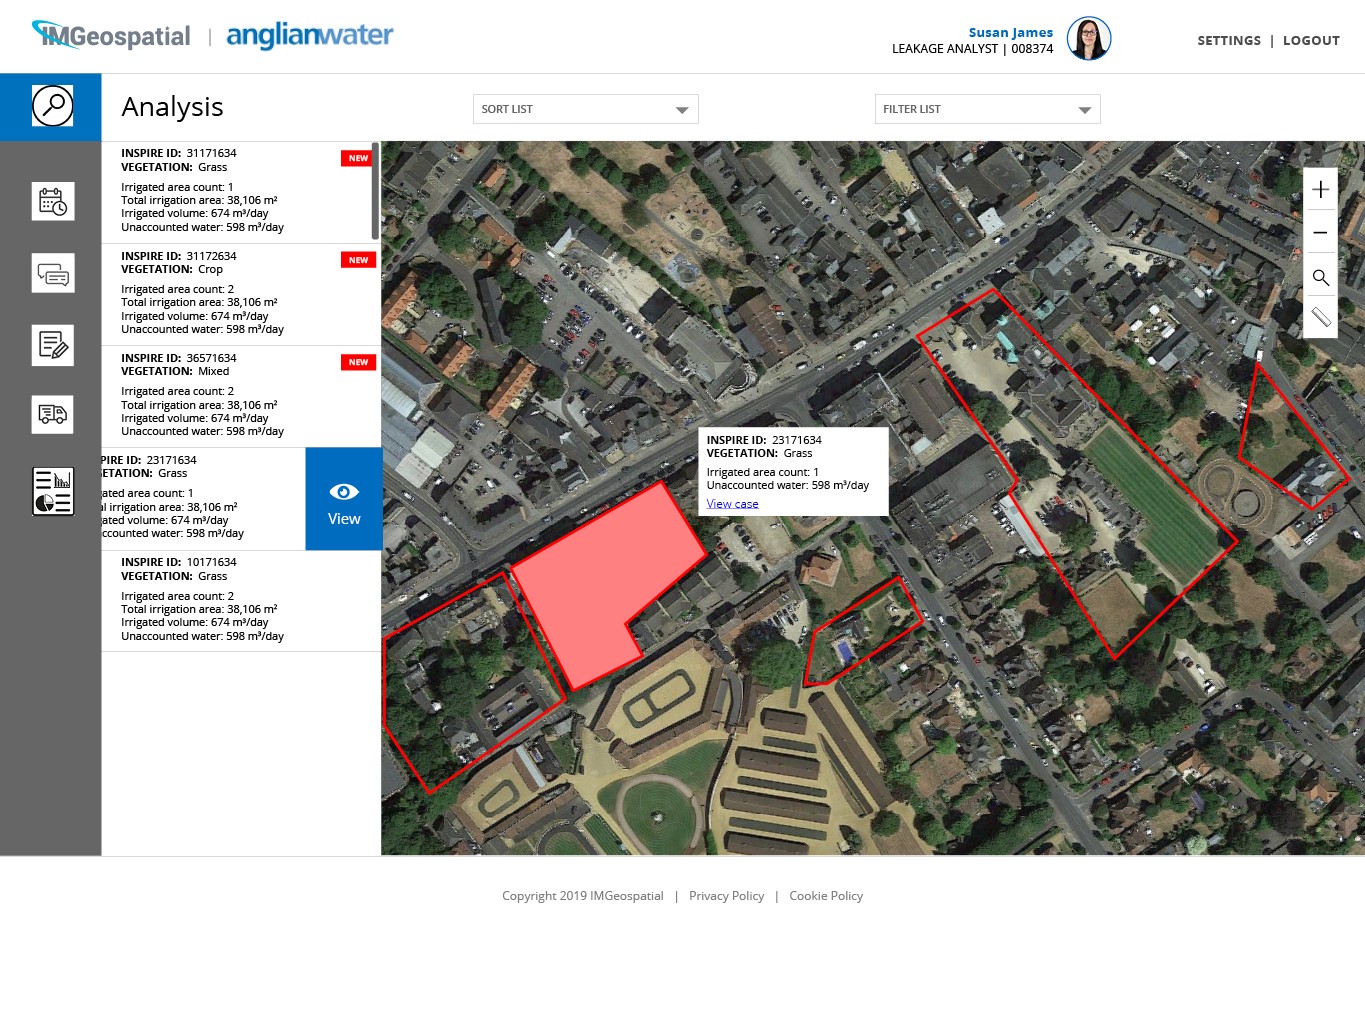Click the list panel scrollbar

point(375,191)
